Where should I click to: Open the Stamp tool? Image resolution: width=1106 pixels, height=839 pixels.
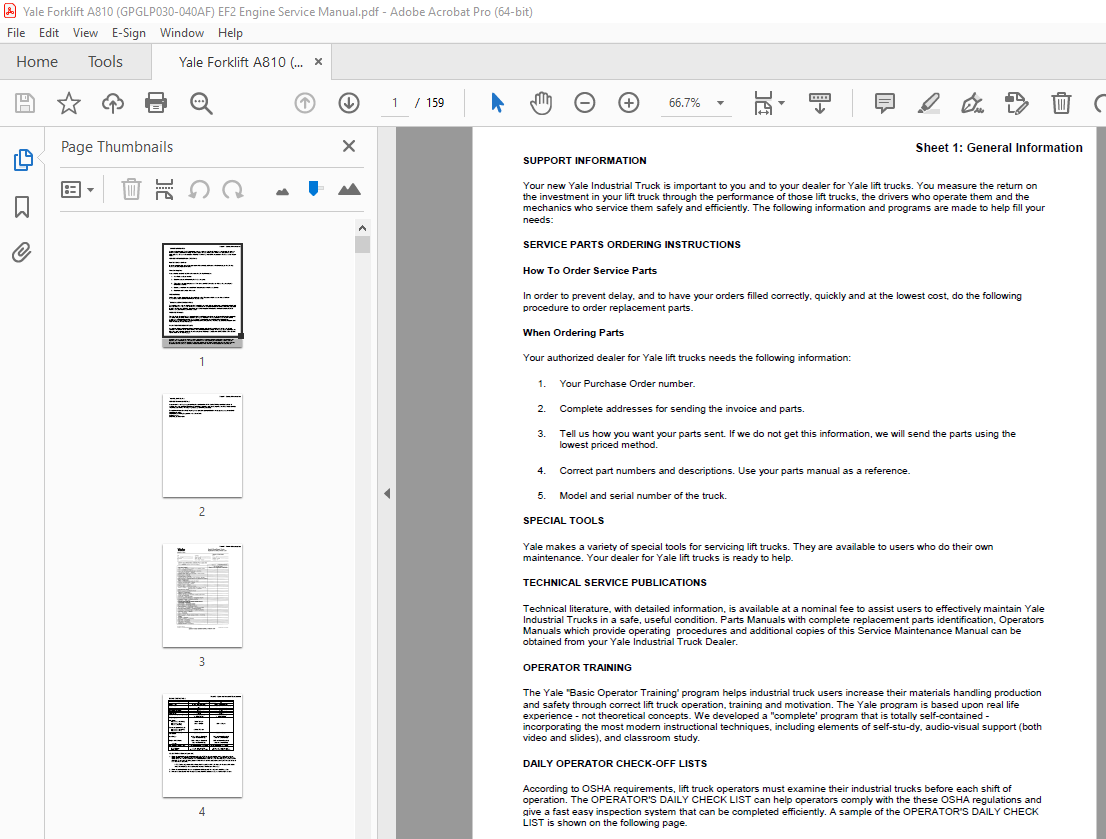1016,103
